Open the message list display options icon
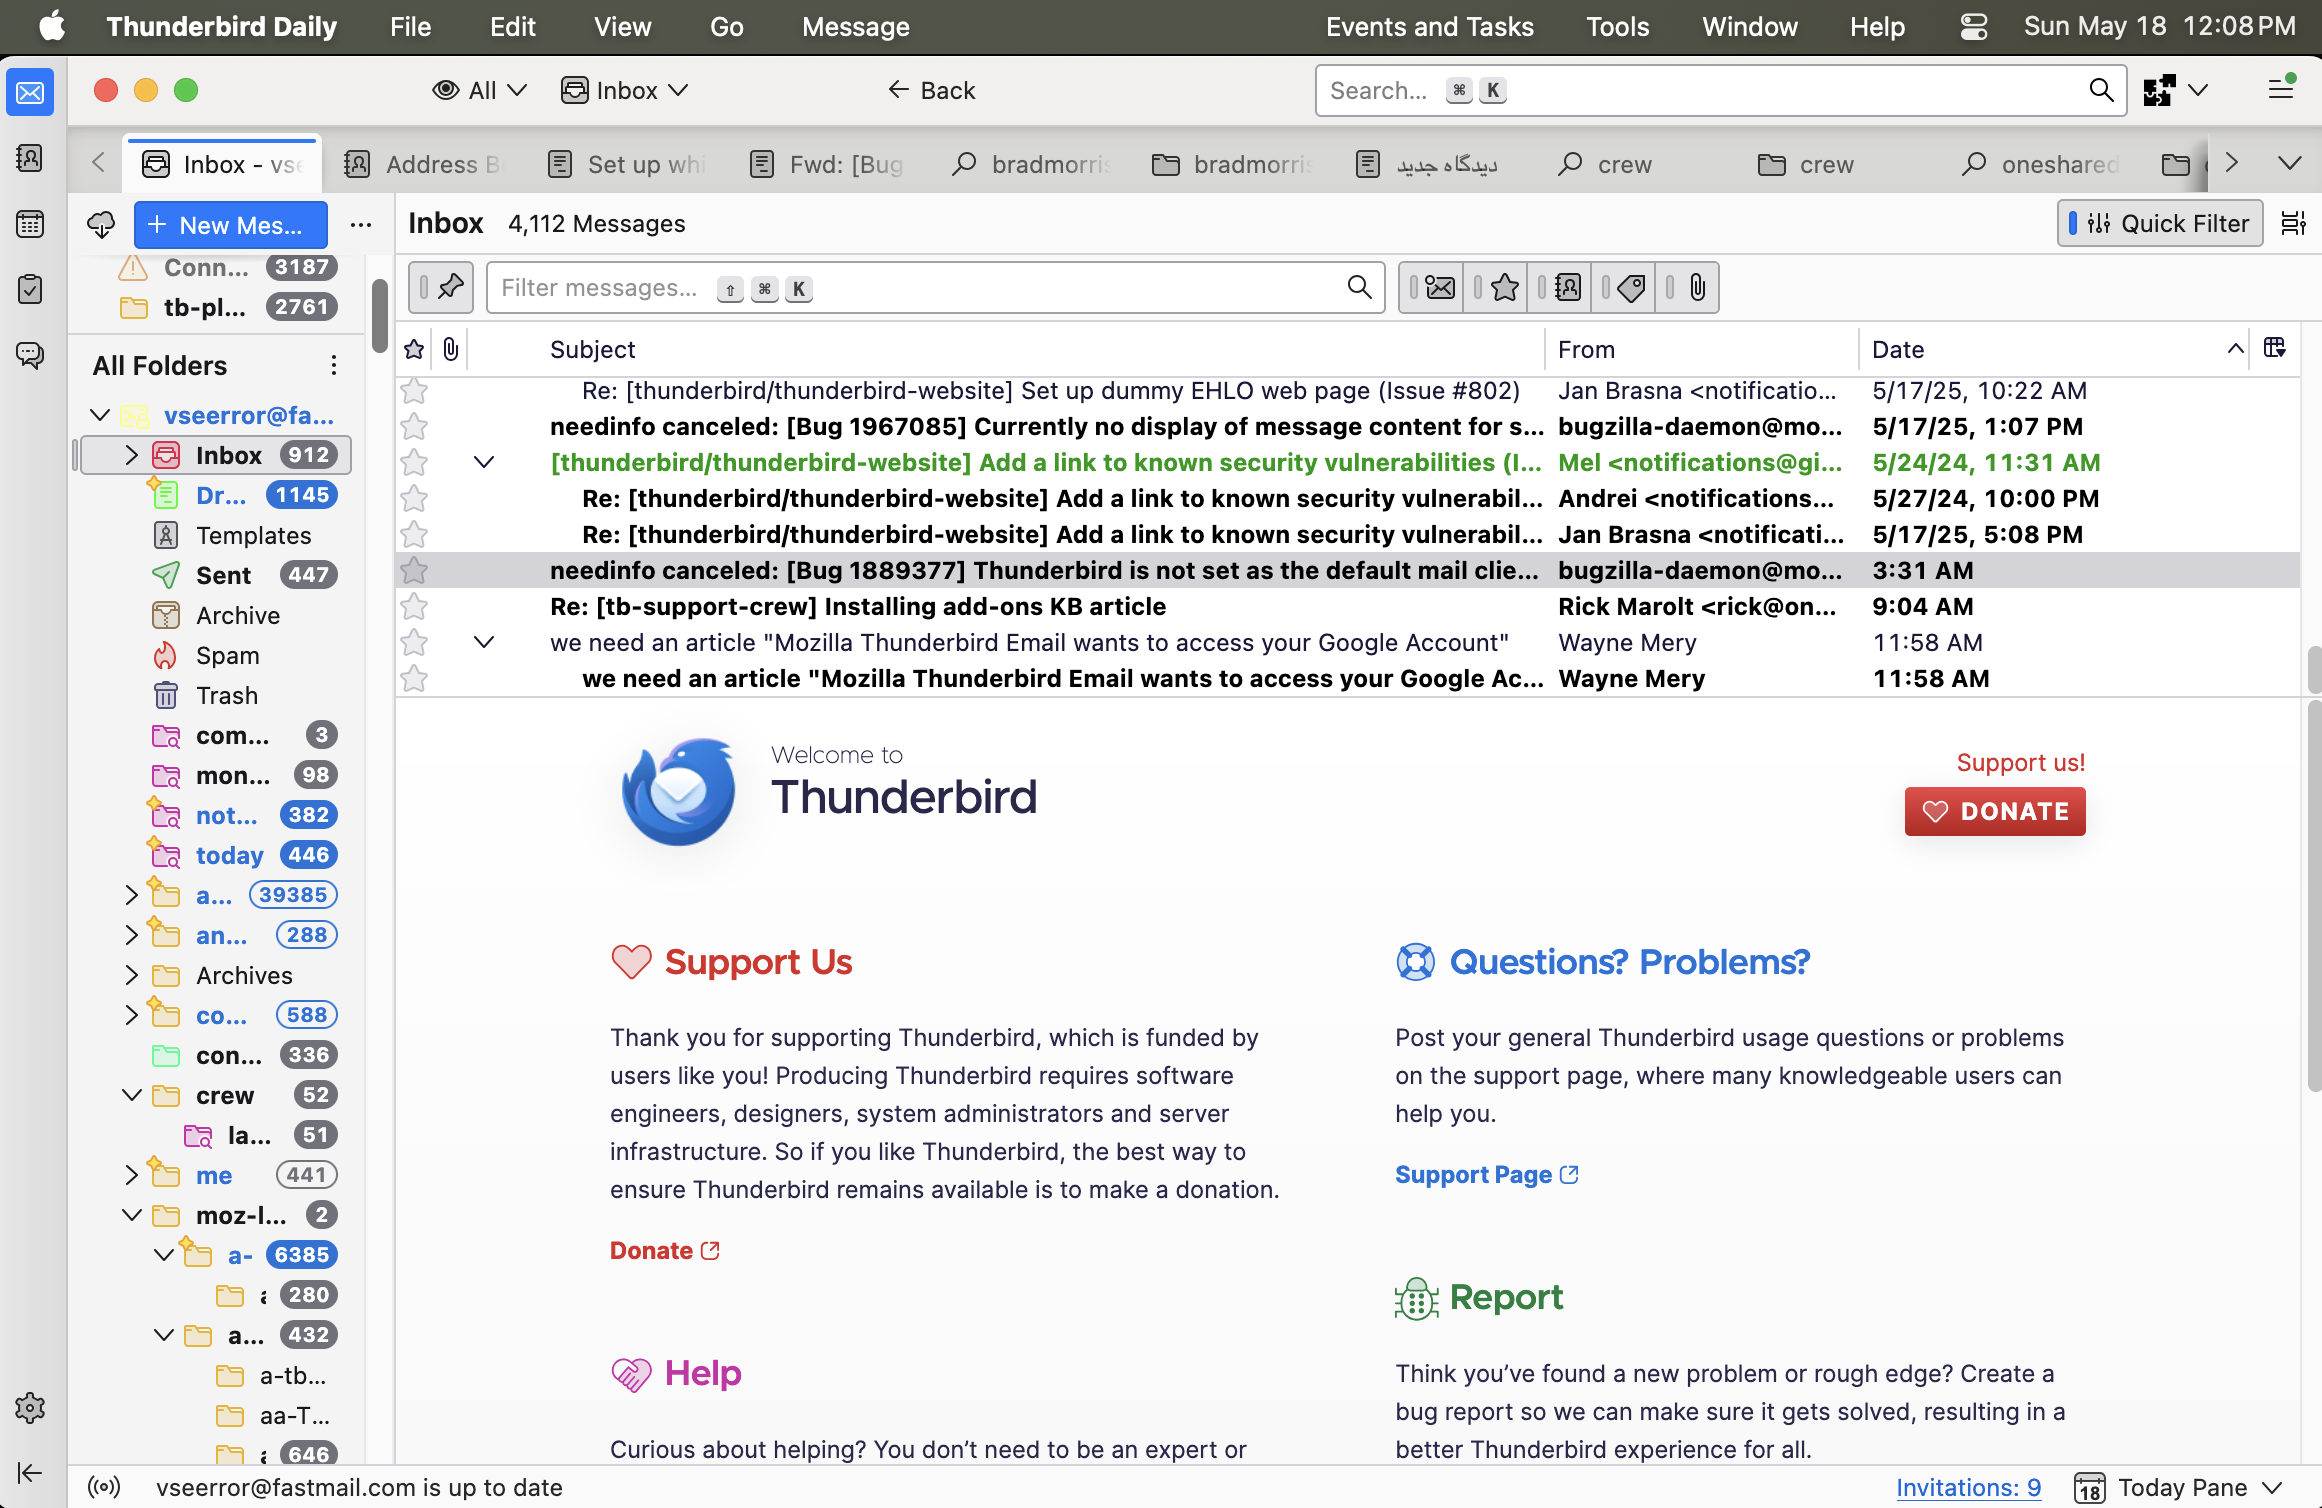 [x=2293, y=223]
